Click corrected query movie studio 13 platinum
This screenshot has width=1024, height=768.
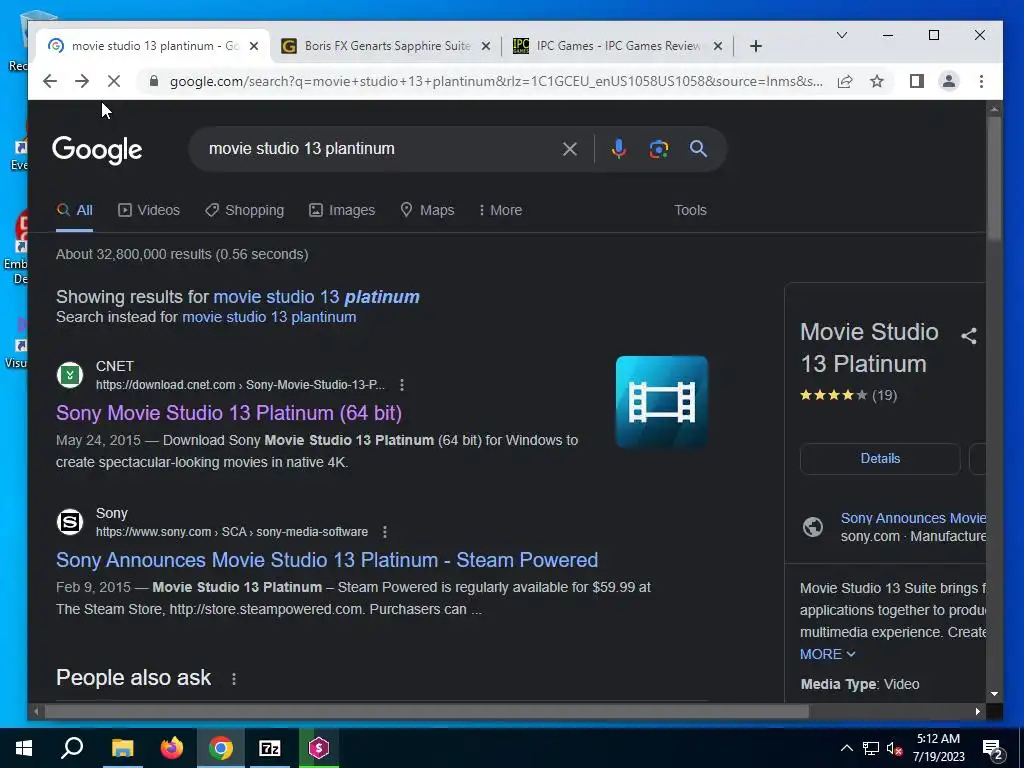pos(317,296)
